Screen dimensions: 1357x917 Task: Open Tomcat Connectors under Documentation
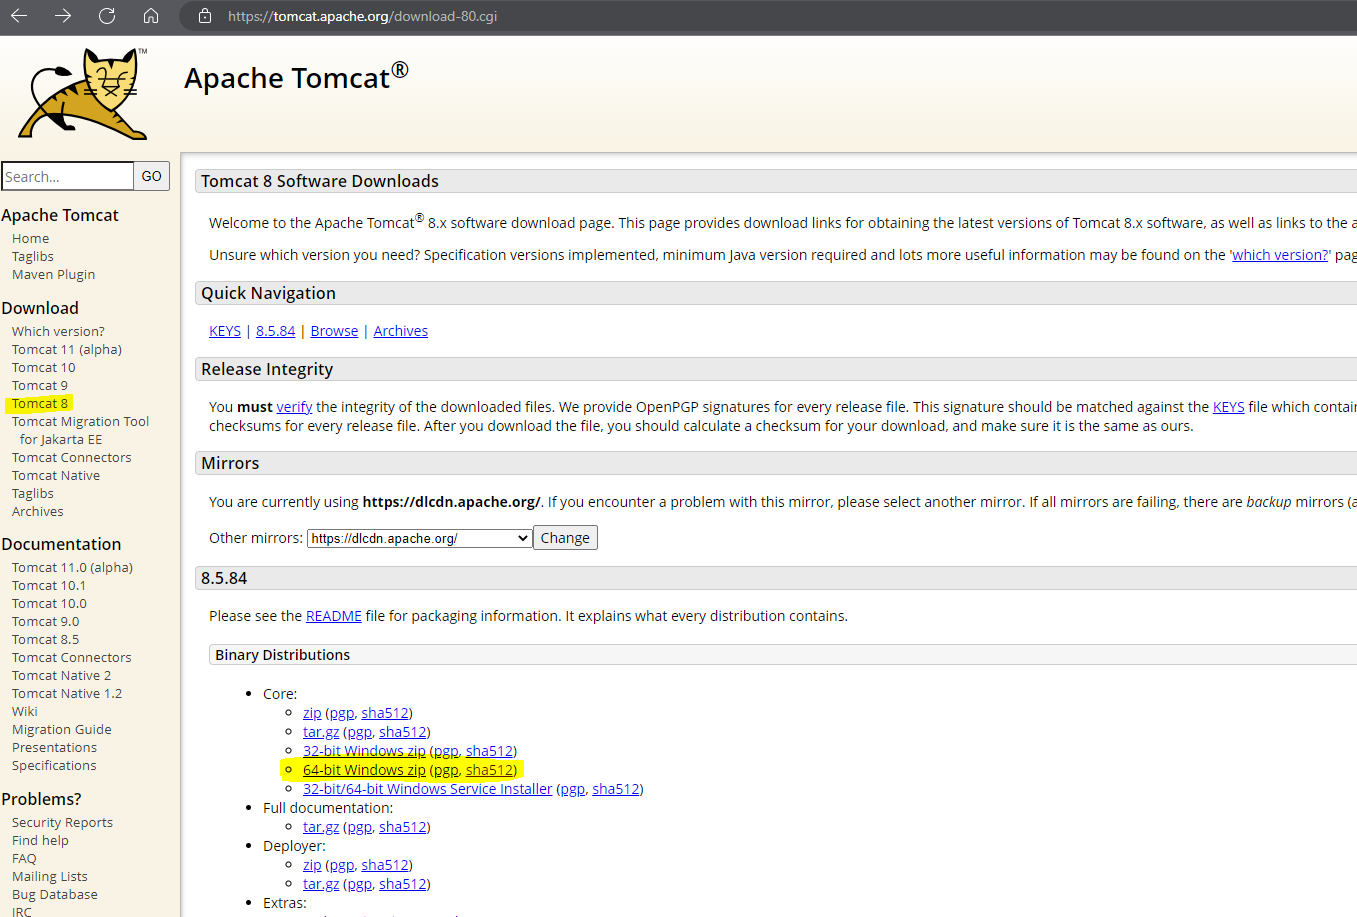pyautogui.click(x=72, y=657)
